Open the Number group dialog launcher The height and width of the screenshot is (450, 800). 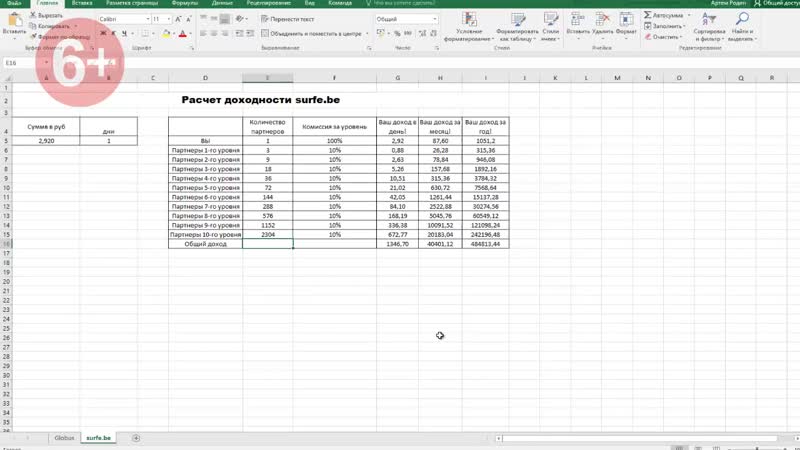pos(437,48)
